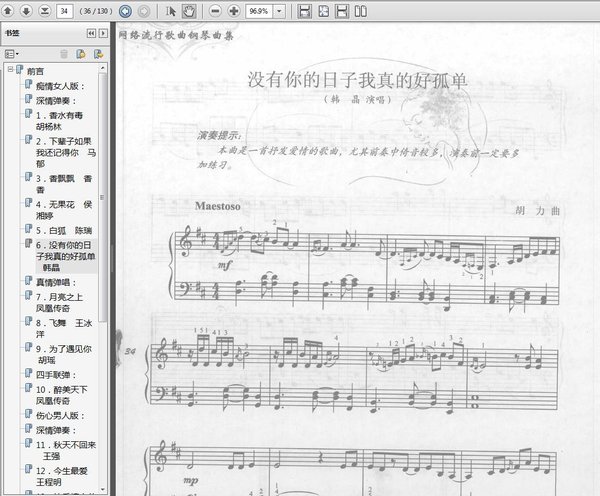The image size is (600, 496).
Task: Click the page count label (36 / 130)
Action: pyautogui.click(x=96, y=11)
